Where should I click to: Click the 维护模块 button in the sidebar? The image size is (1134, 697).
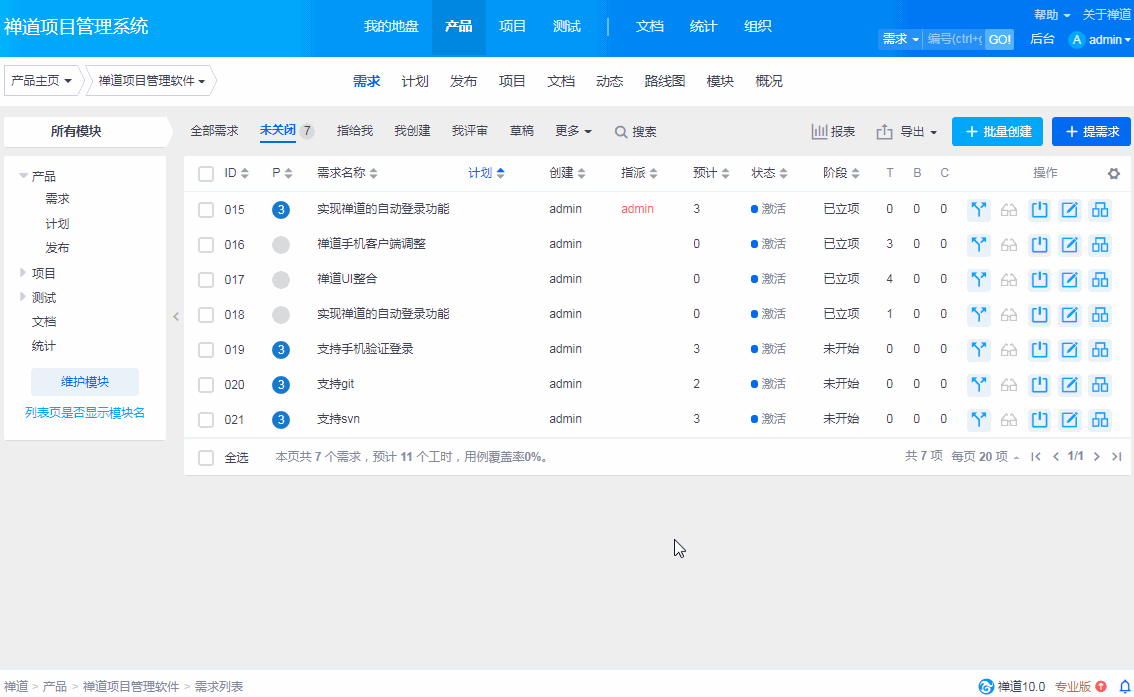pos(85,382)
